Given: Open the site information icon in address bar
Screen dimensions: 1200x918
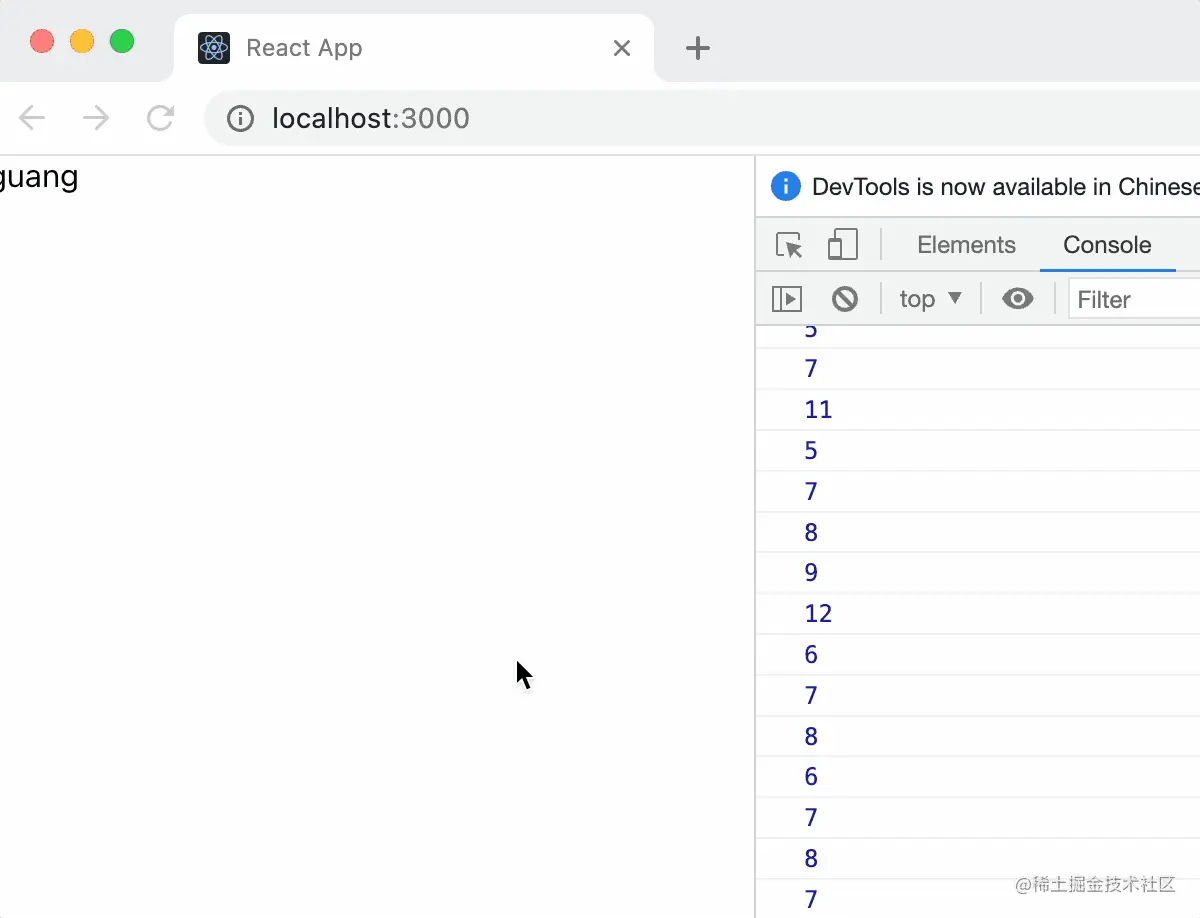Looking at the screenshot, I should point(240,119).
